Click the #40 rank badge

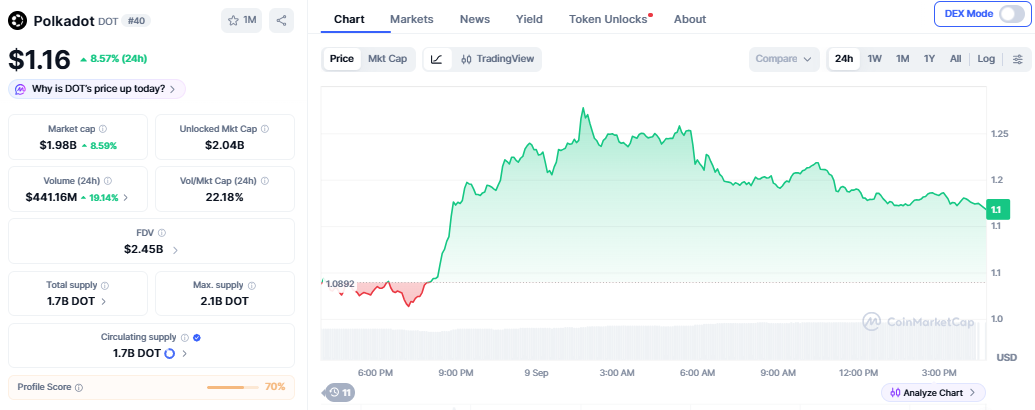137,21
